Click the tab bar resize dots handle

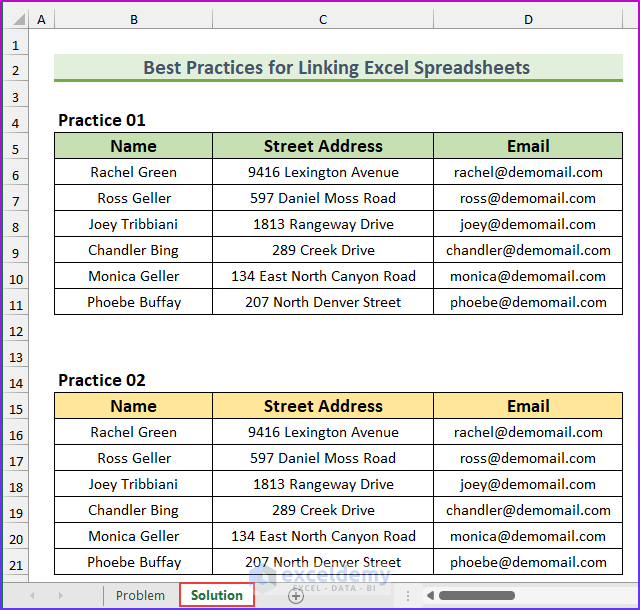coord(407,596)
